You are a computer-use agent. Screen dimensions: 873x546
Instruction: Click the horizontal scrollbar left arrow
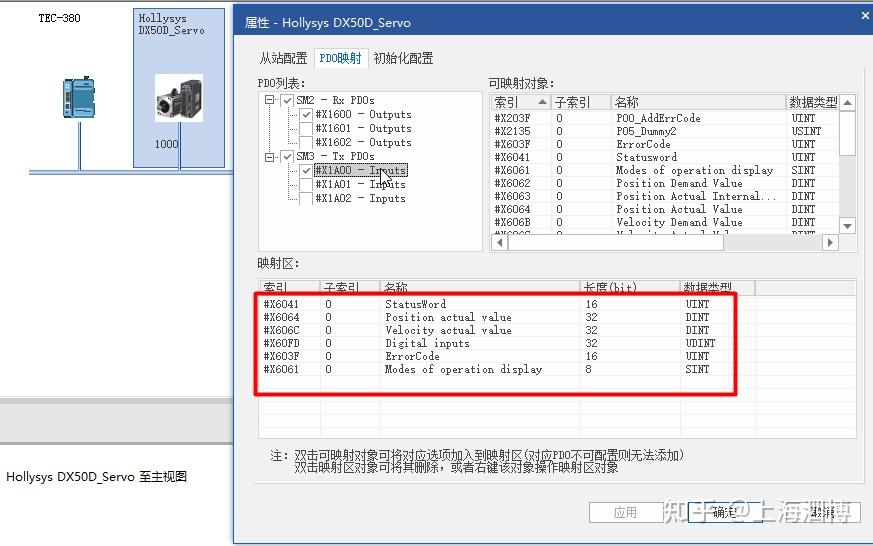coord(499,242)
